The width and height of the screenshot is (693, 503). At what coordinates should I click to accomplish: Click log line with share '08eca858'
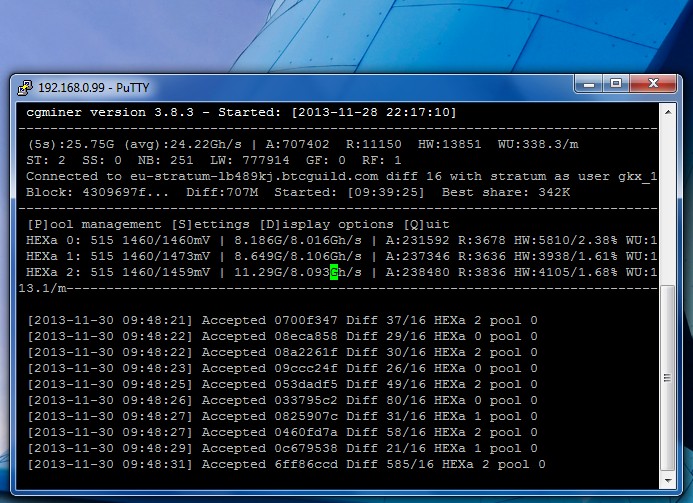(x=282, y=336)
